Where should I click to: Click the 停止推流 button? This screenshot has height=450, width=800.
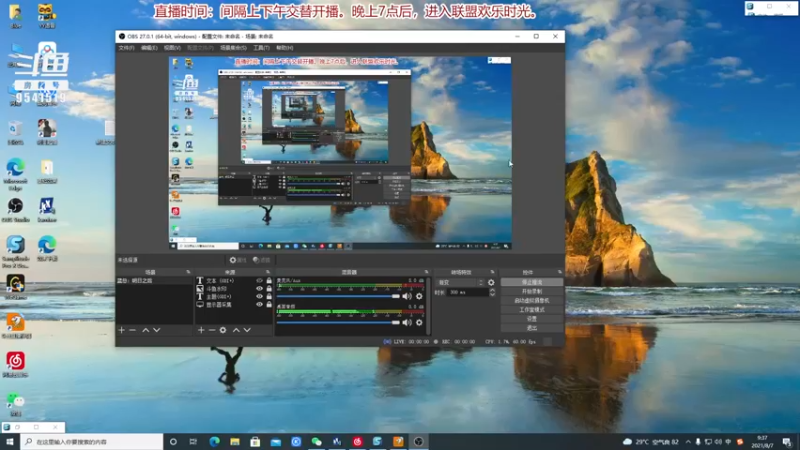532,282
